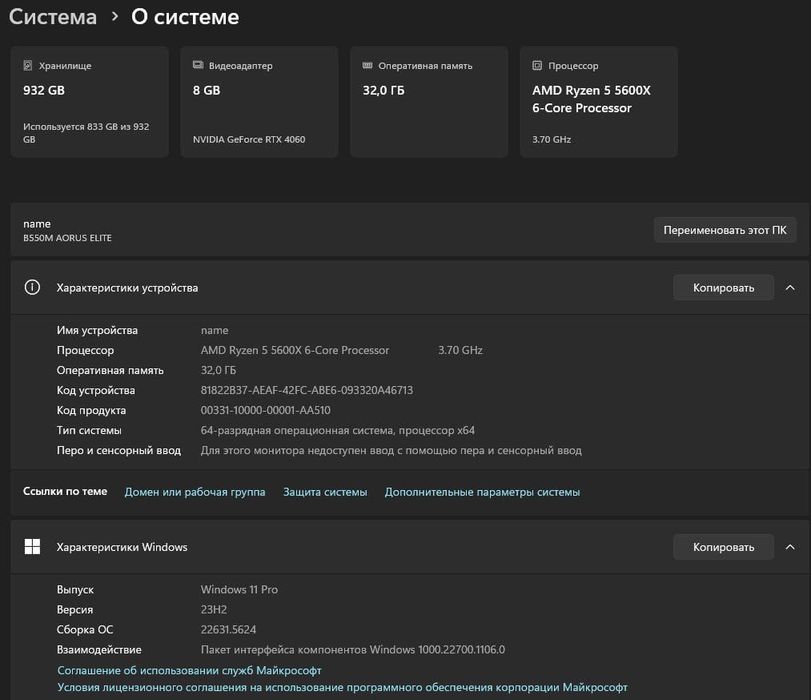This screenshot has height=700, width=811.
Task: Click the Пакет интерфейса компонентов Windows value
Action: [353, 649]
